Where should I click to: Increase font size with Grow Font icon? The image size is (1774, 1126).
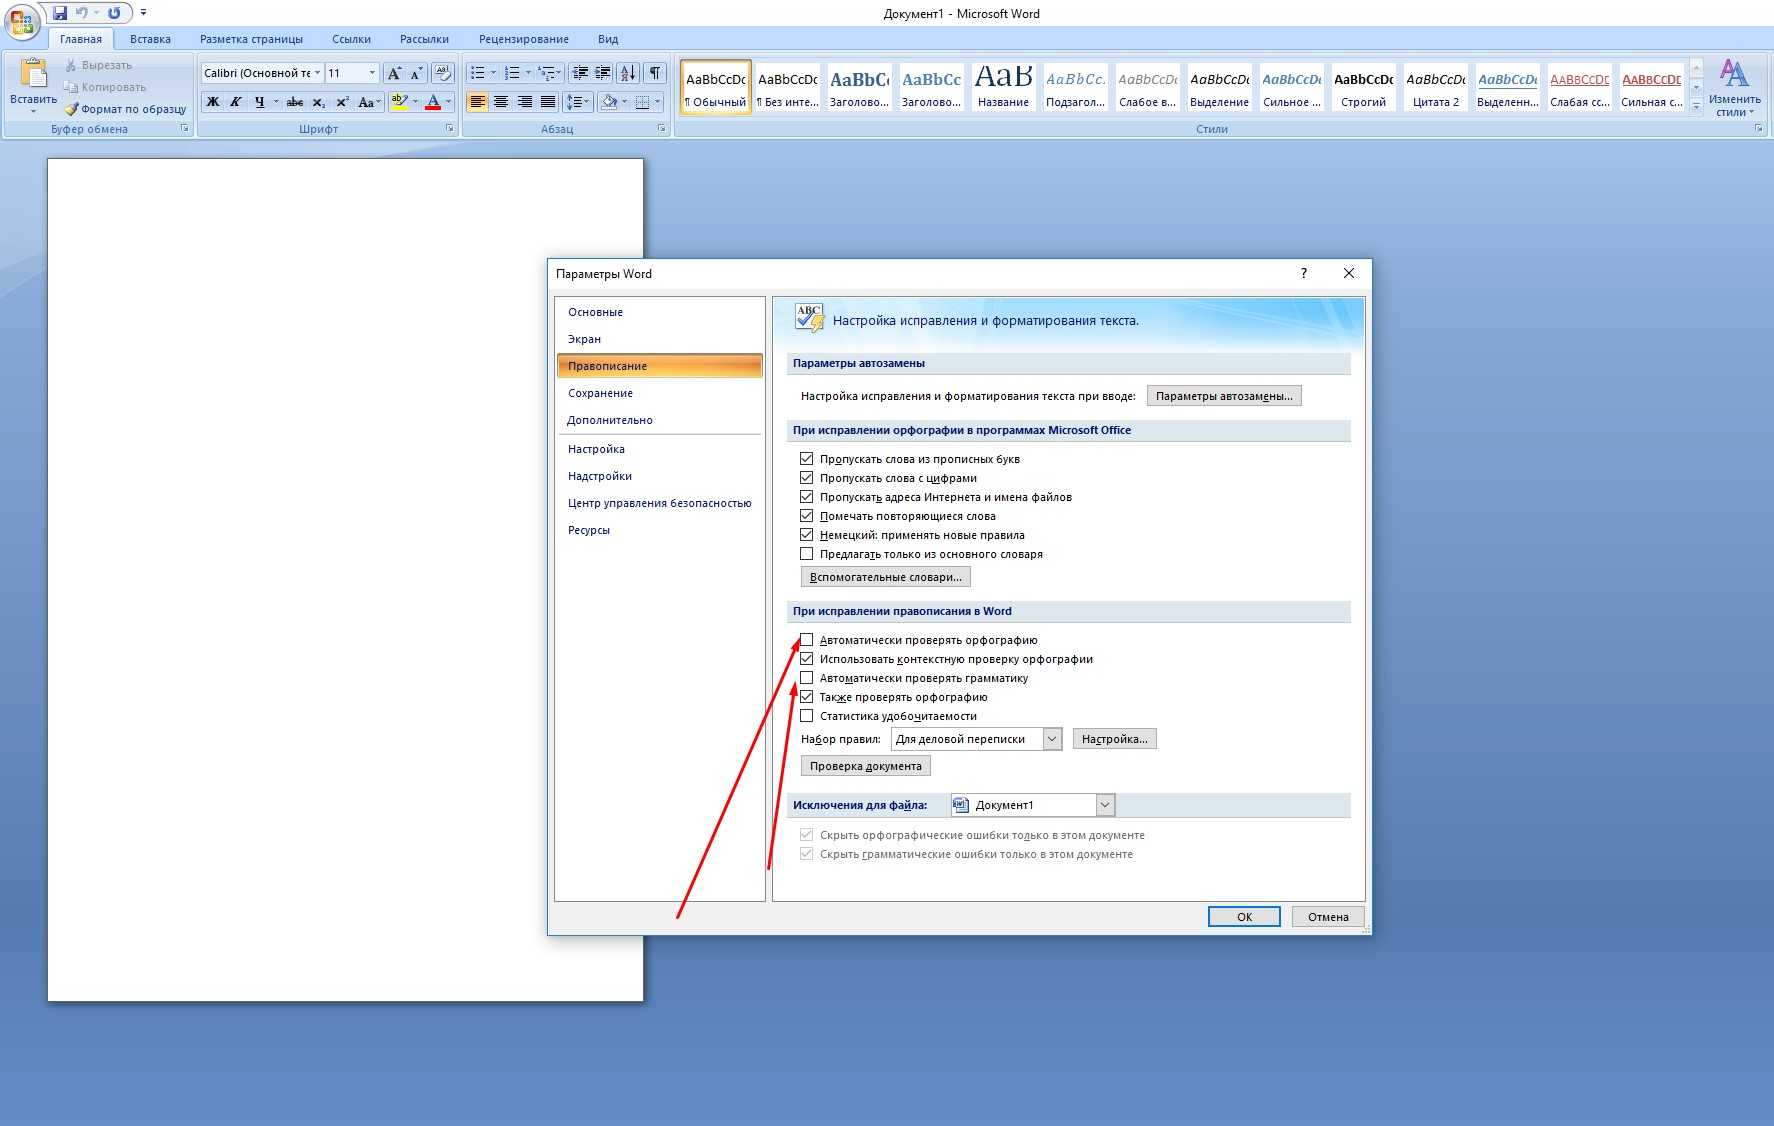[394, 73]
